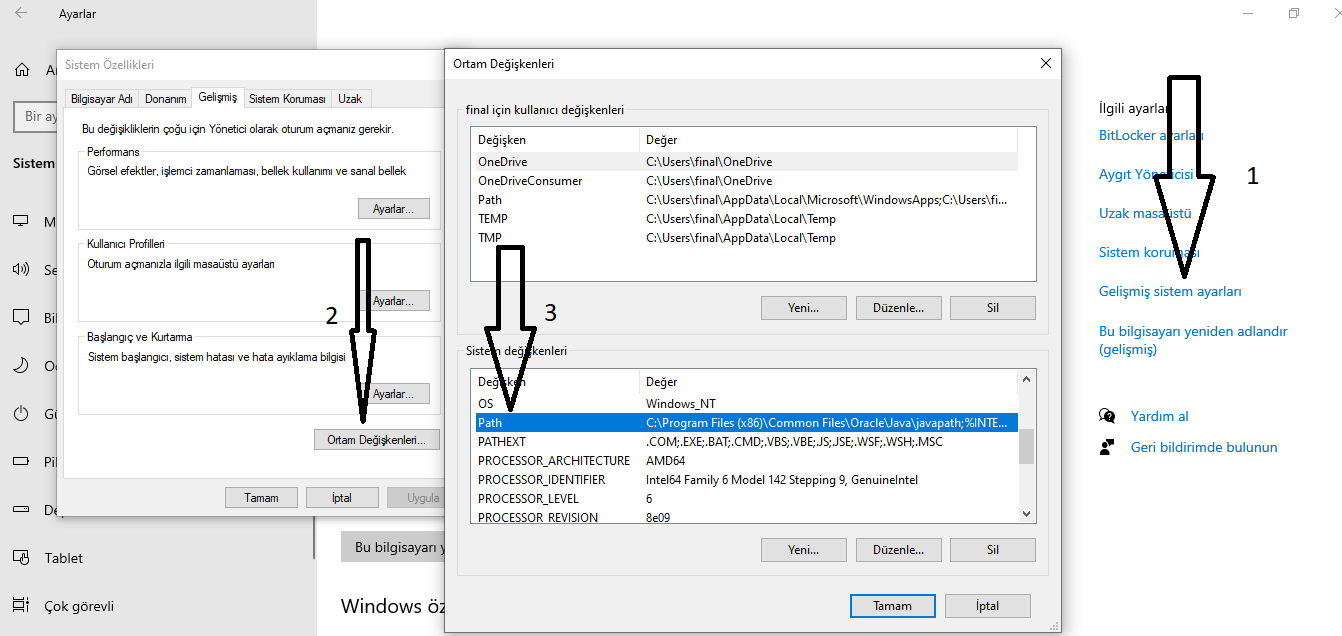Click İptal in Sistem Özellikleri window
Screen dimensions: 1342x636
[x=341, y=497]
